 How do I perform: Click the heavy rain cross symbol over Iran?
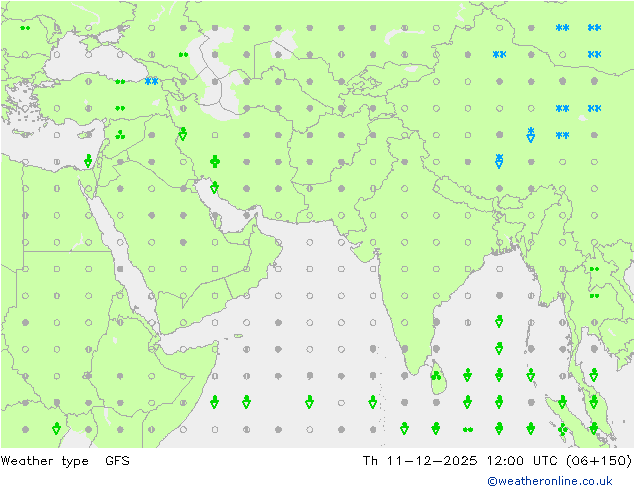(215, 162)
